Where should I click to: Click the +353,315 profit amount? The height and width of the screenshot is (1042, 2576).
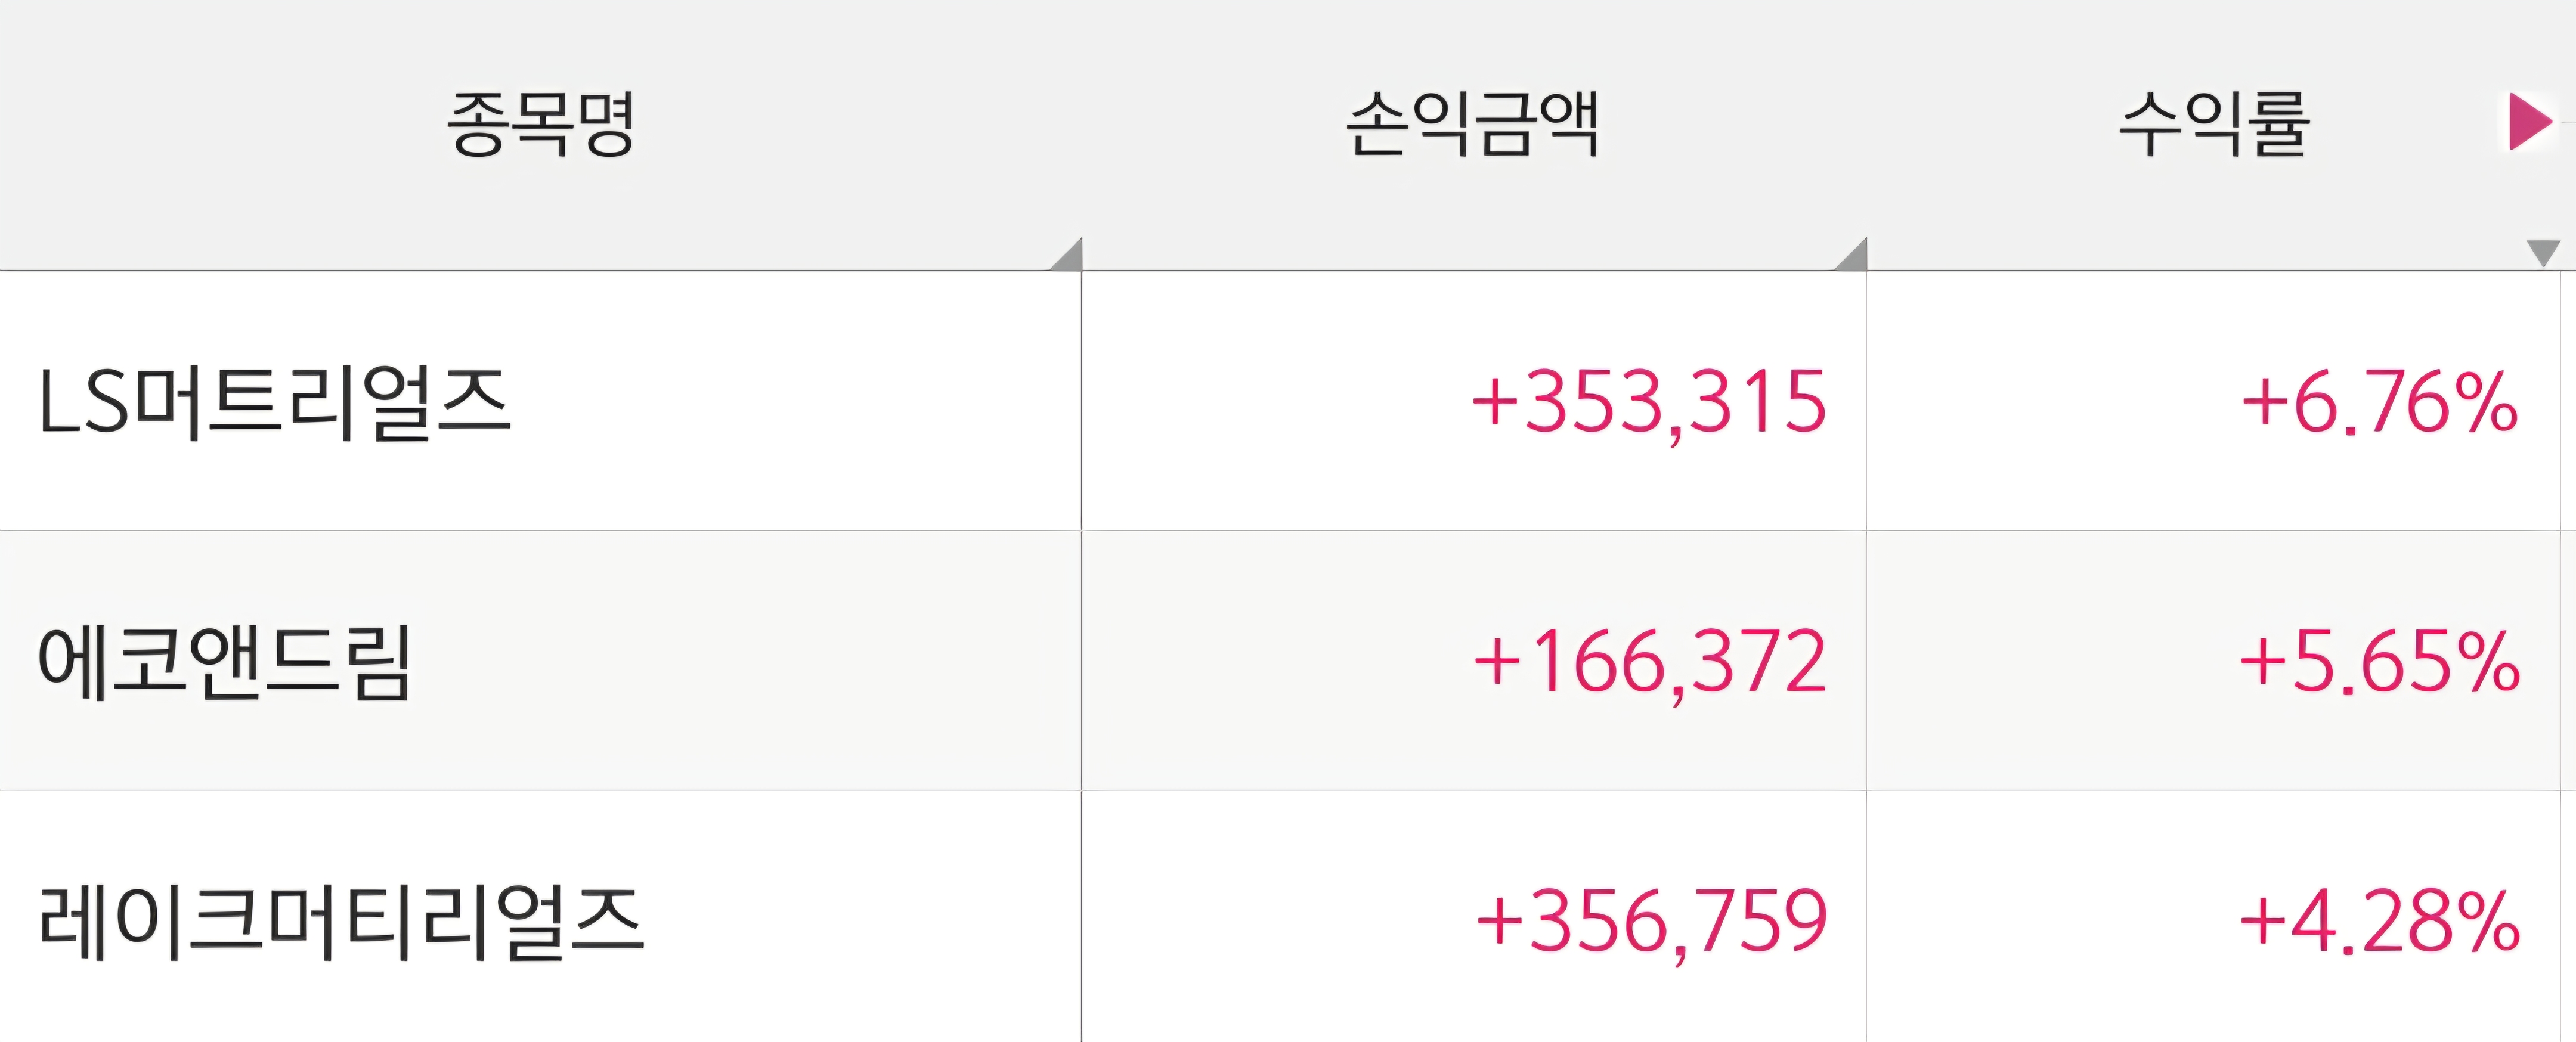click(1649, 402)
